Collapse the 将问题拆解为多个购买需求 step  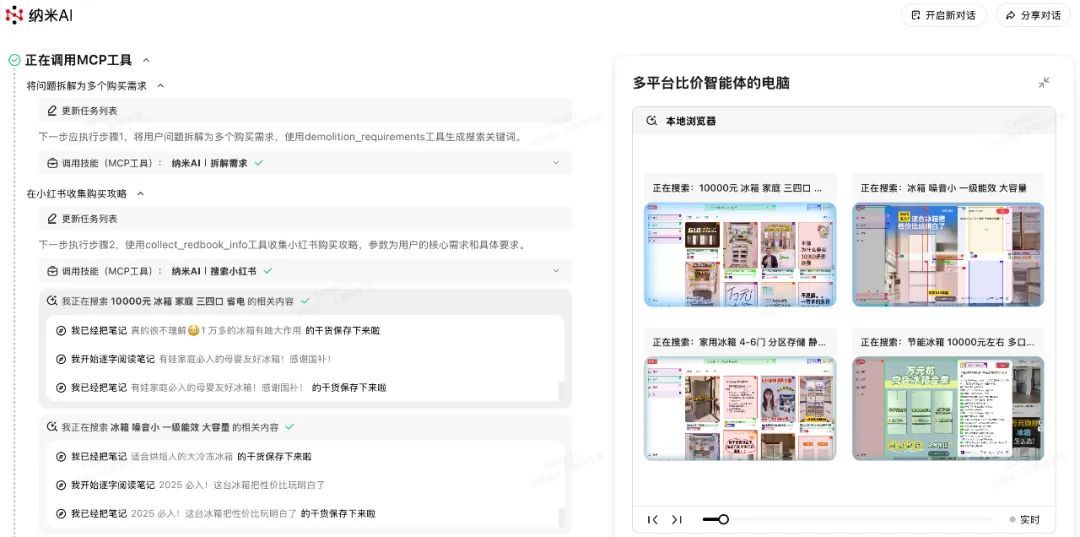click(161, 86)
